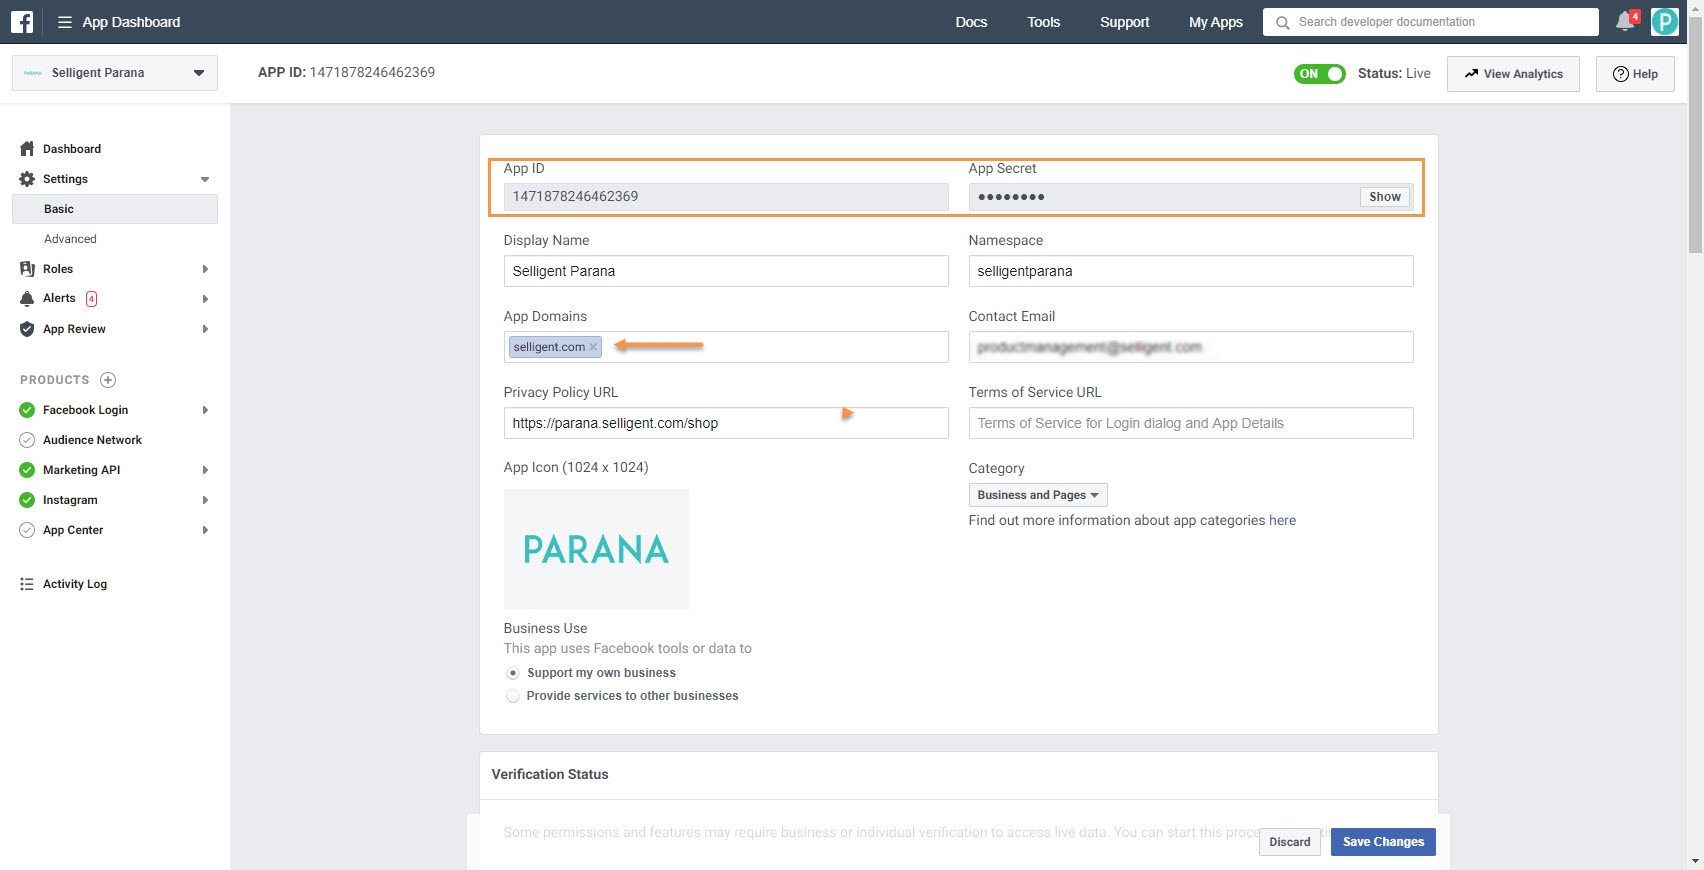
Task: Show the App Secret value
Action: point(1384,197)
